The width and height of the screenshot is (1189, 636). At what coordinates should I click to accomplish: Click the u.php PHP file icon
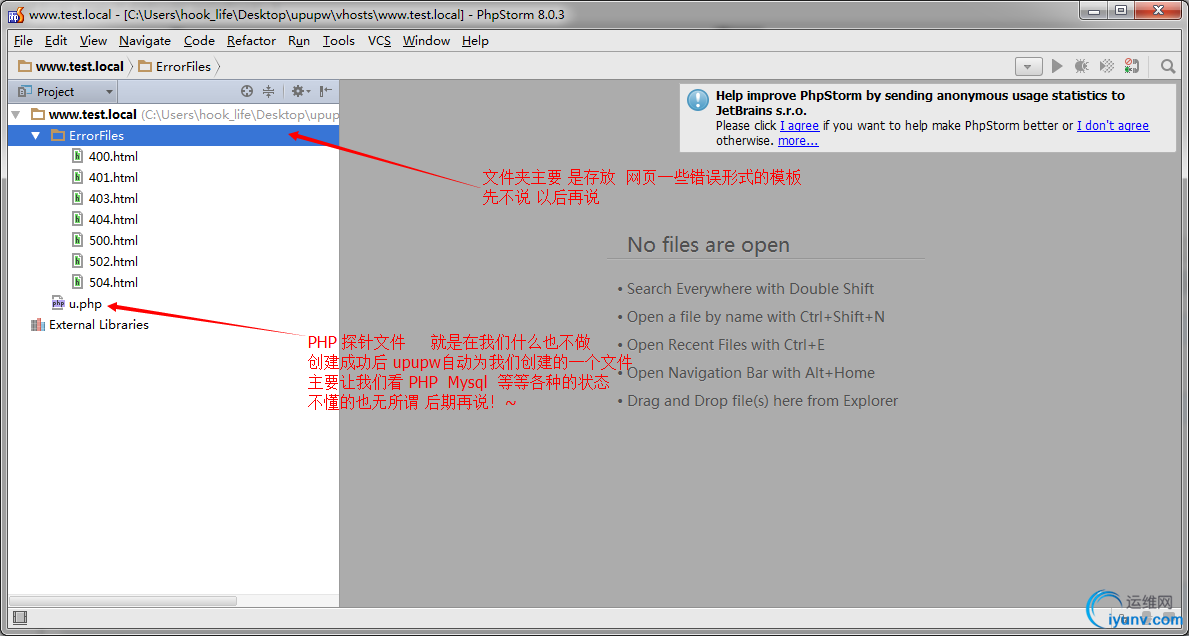58,304
